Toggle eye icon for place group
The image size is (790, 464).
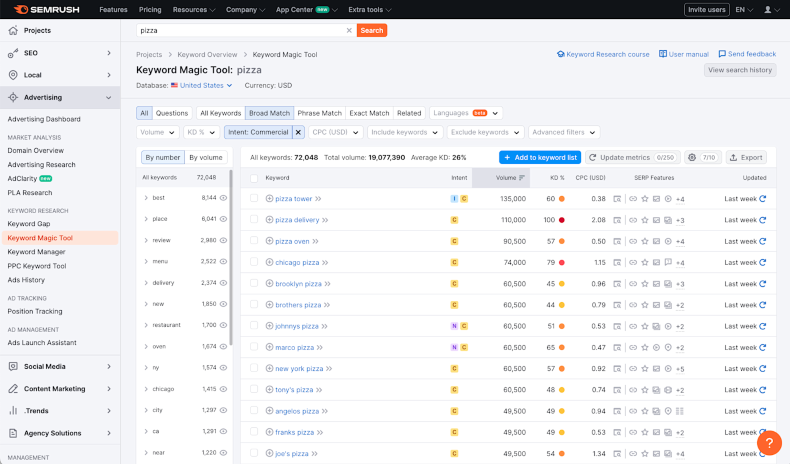pos(223,219)
